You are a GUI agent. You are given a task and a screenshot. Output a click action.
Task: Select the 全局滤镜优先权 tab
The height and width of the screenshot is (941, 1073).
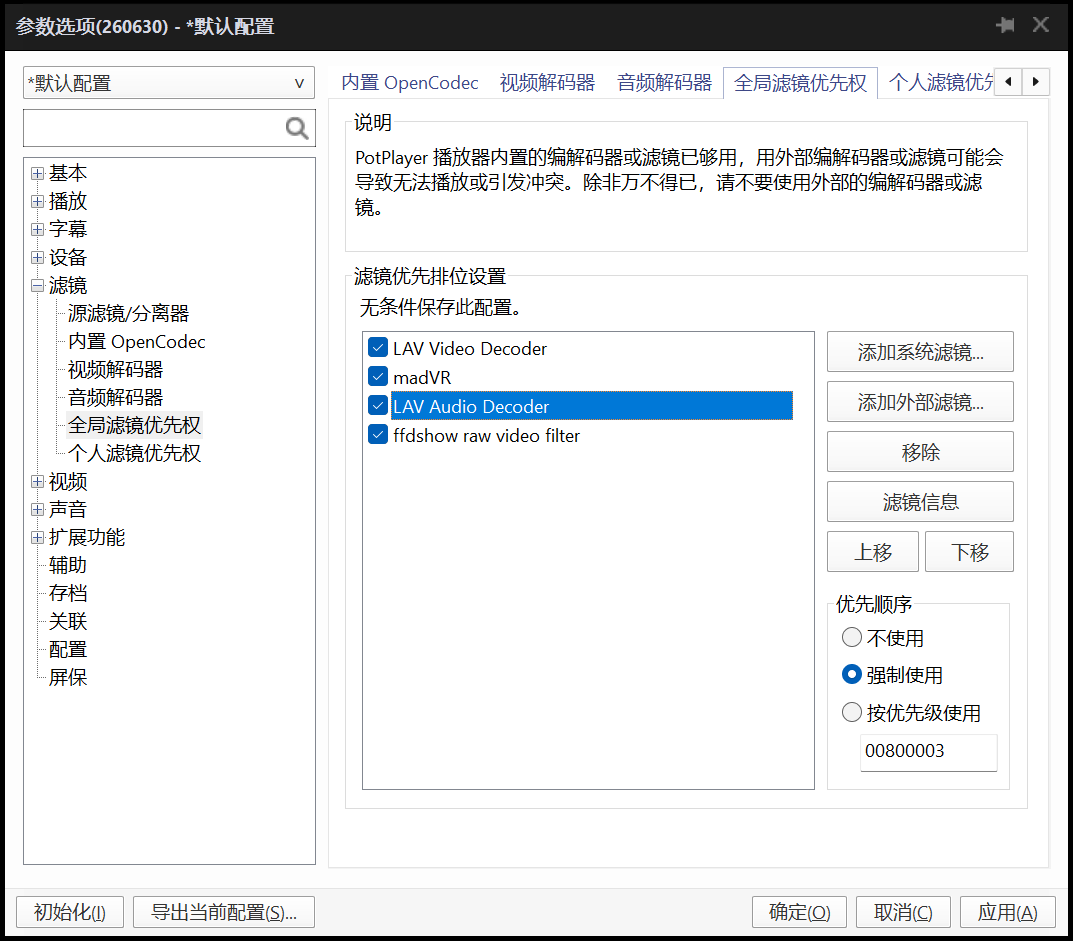coord(800,83)
